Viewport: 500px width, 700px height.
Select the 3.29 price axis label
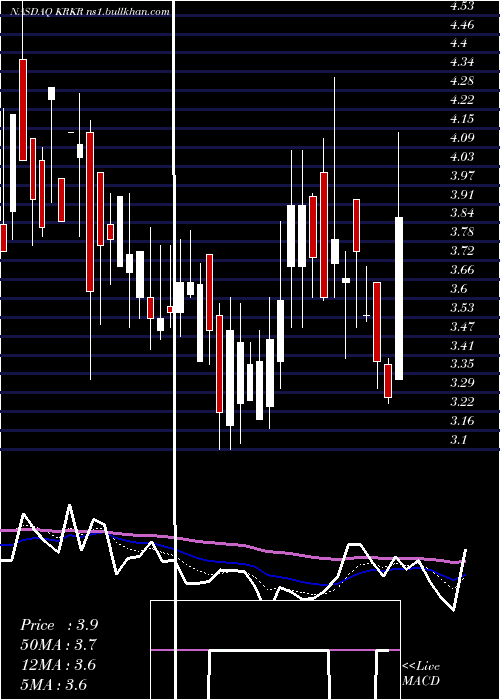tap(462, 383)
